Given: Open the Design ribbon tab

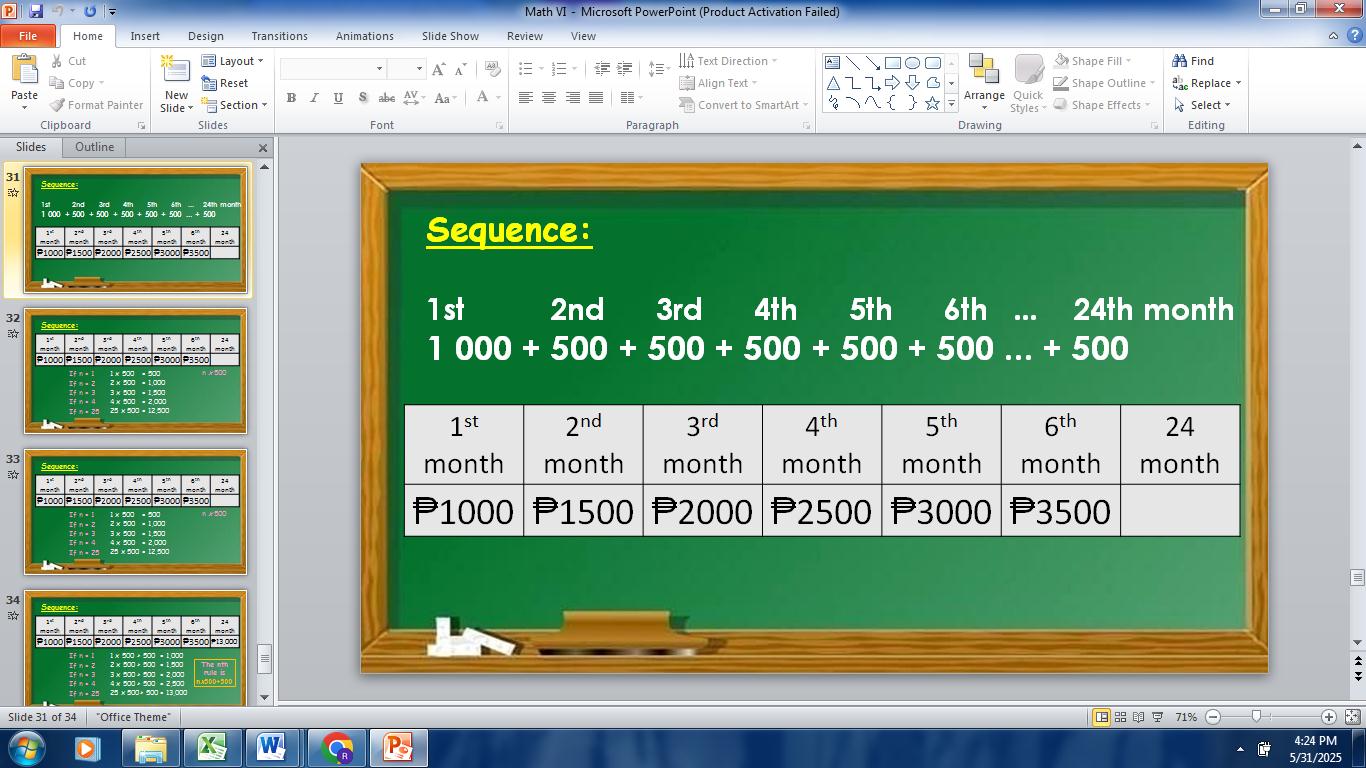Looking at the screenshot, I should click(206, 36).
